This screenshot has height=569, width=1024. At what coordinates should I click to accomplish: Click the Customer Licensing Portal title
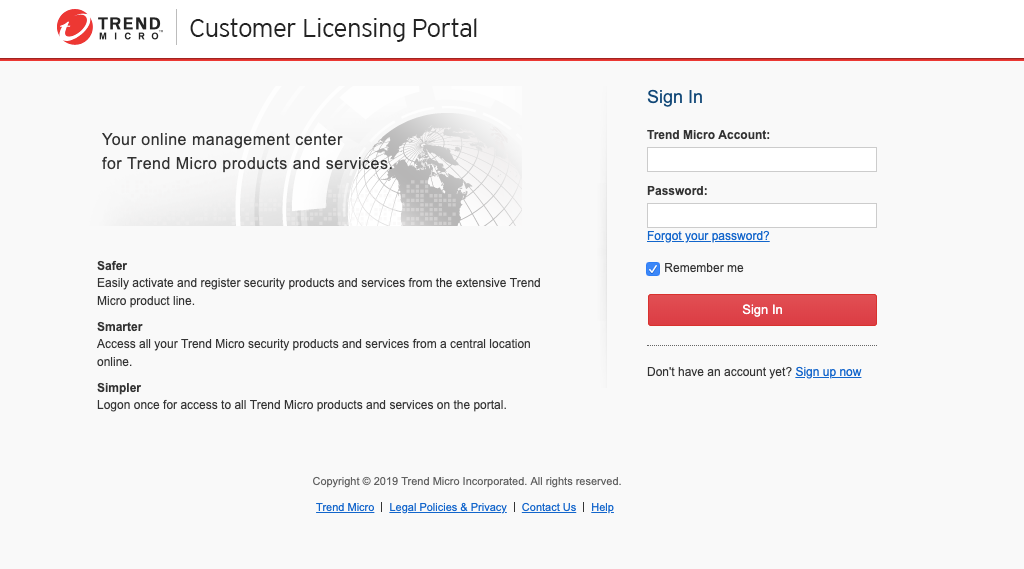click(333, 28)
